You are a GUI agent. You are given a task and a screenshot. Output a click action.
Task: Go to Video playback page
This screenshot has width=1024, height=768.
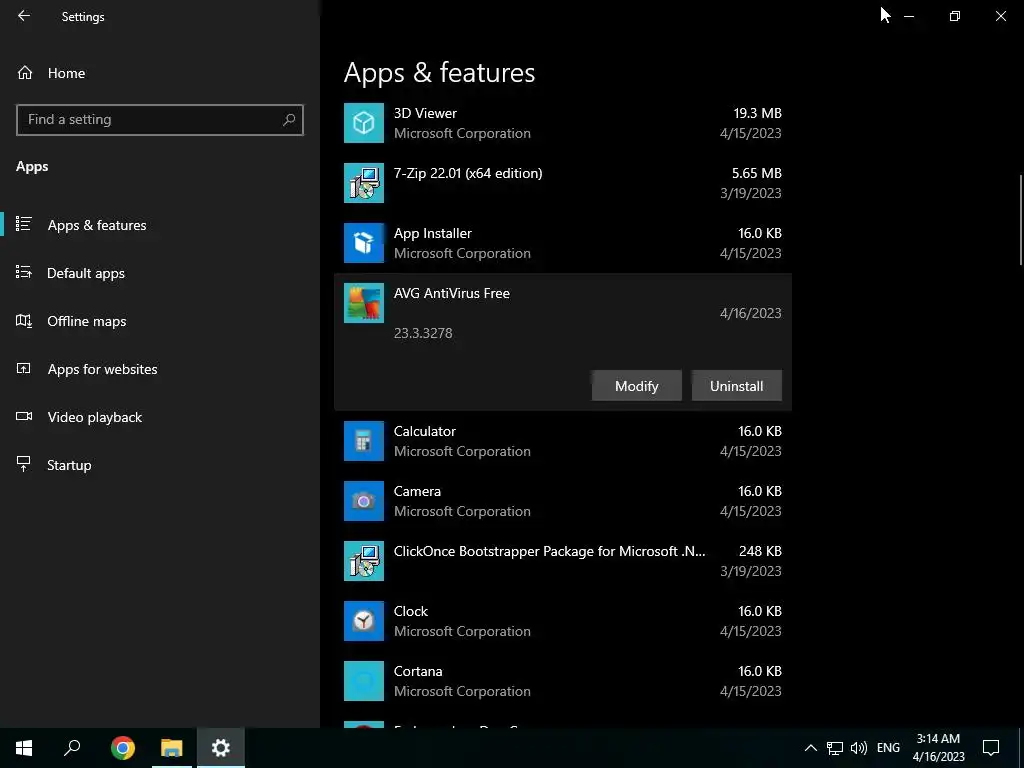coord(95,417)
